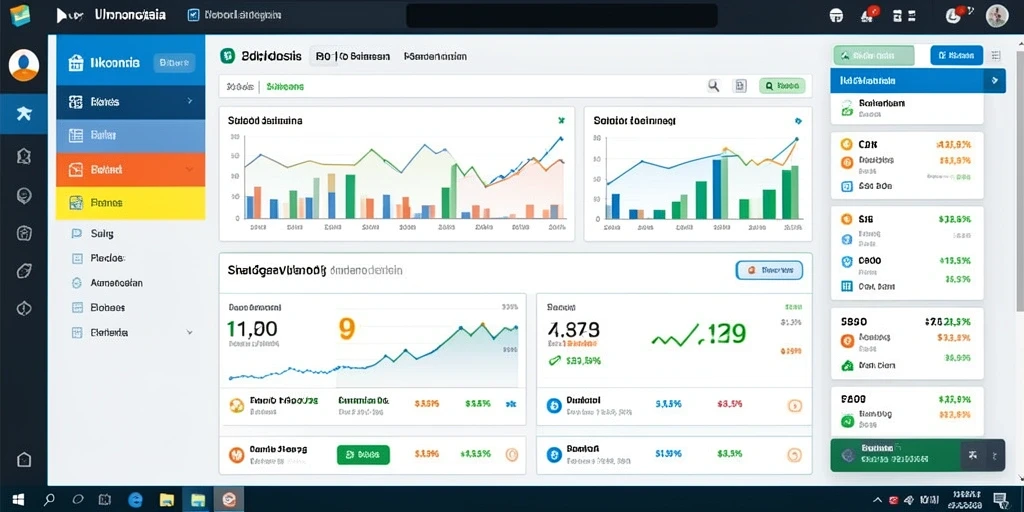Screen dimensions: 1024x512
Task: Click the blue arrow icon on second chart
Action: click(x=797, y=121)
